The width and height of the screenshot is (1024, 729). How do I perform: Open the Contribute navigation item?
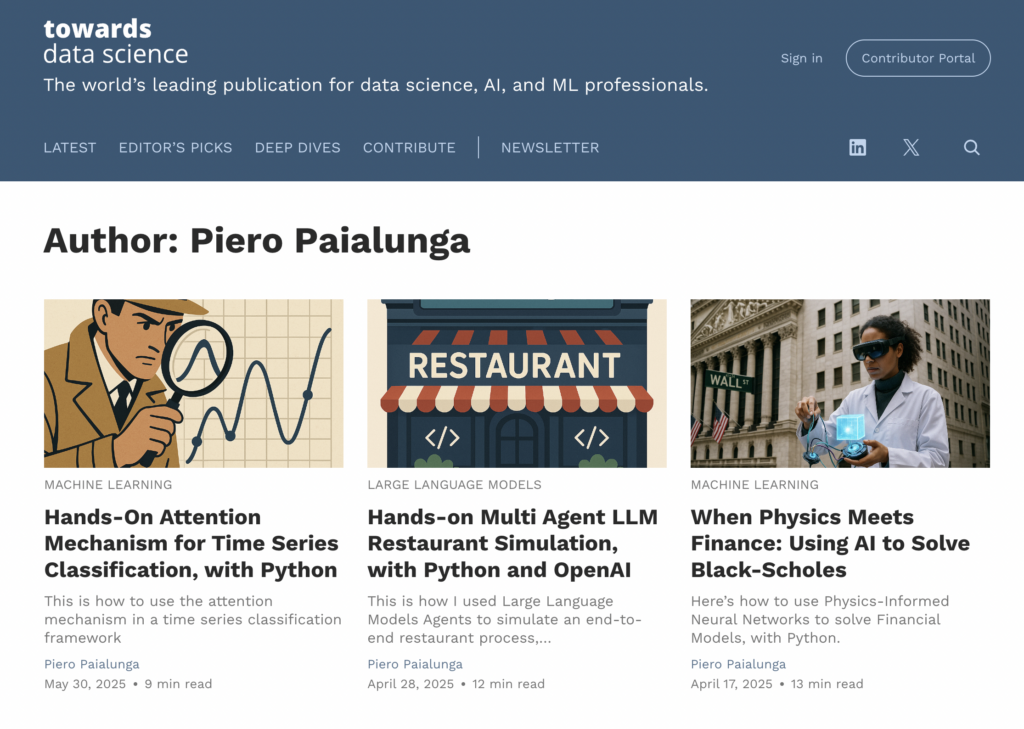click(409, 147)
